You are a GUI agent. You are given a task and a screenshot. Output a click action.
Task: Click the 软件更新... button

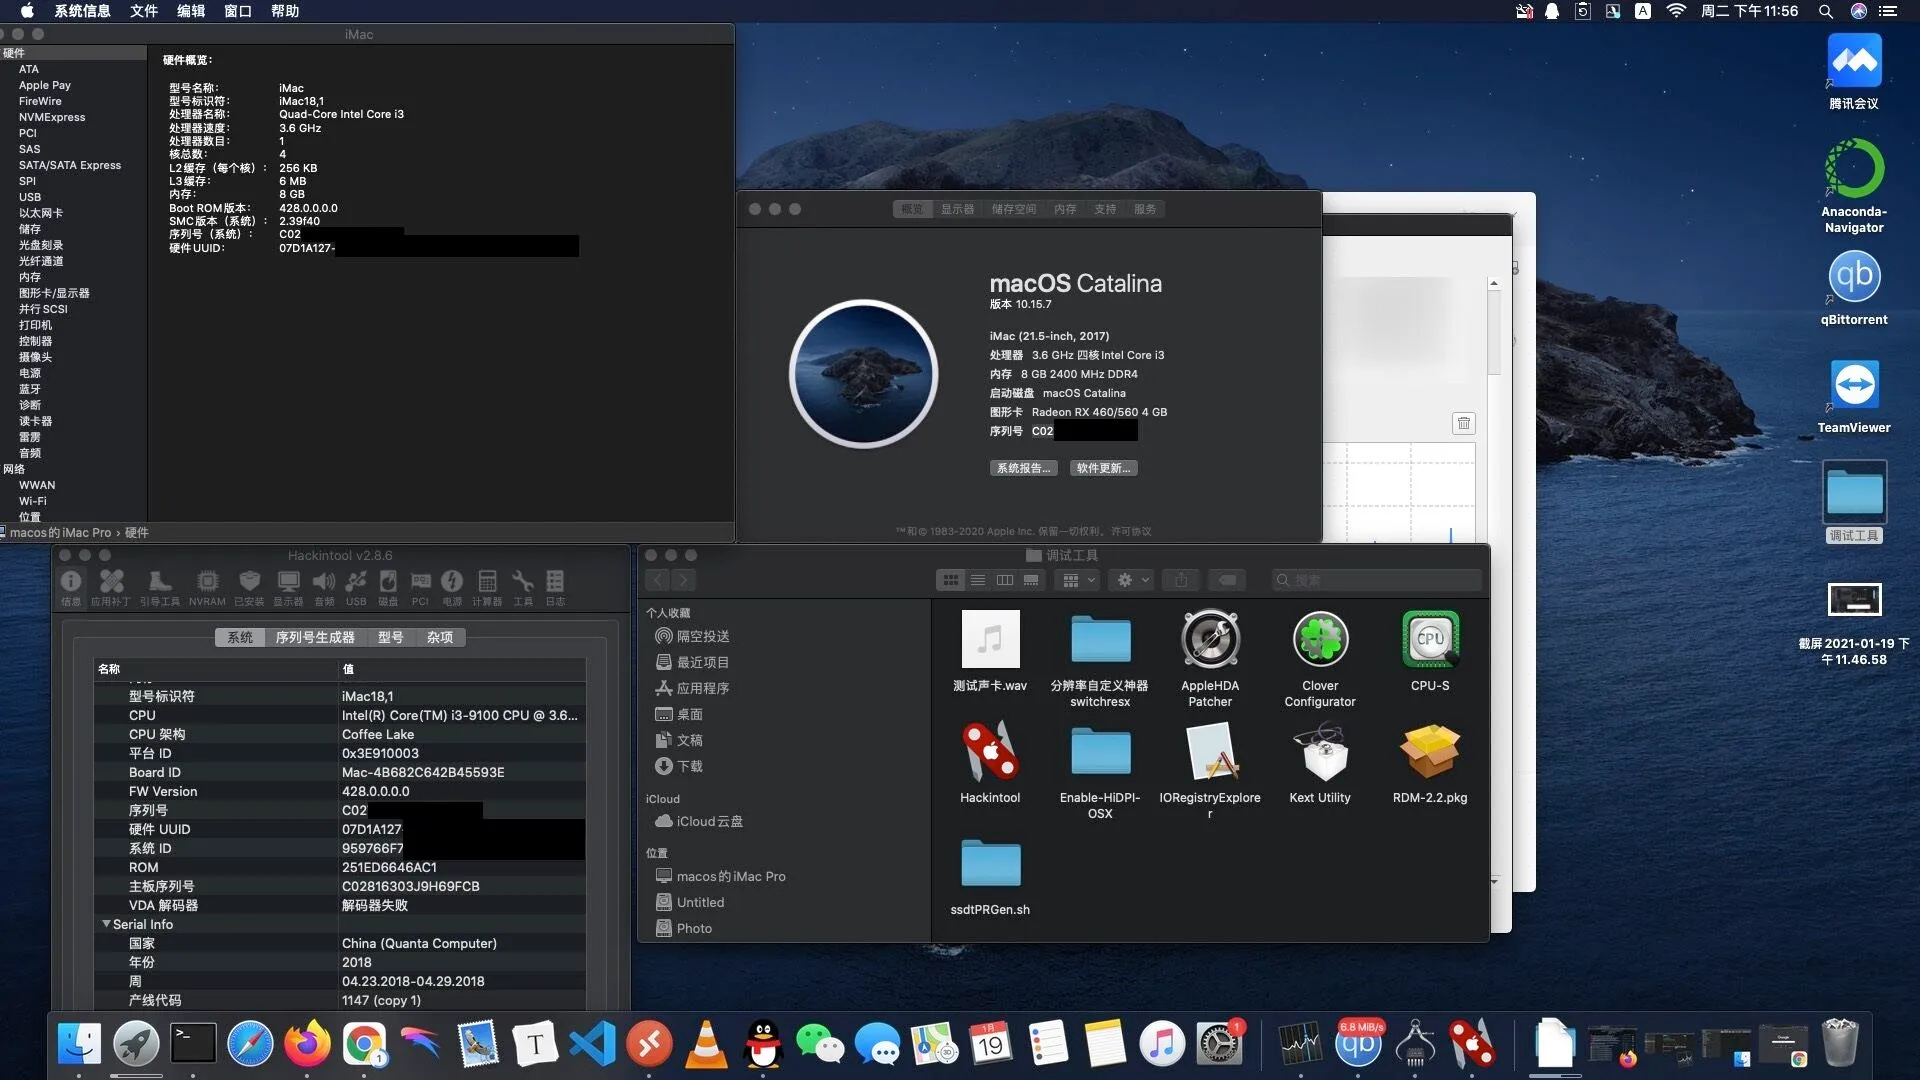1103,468
